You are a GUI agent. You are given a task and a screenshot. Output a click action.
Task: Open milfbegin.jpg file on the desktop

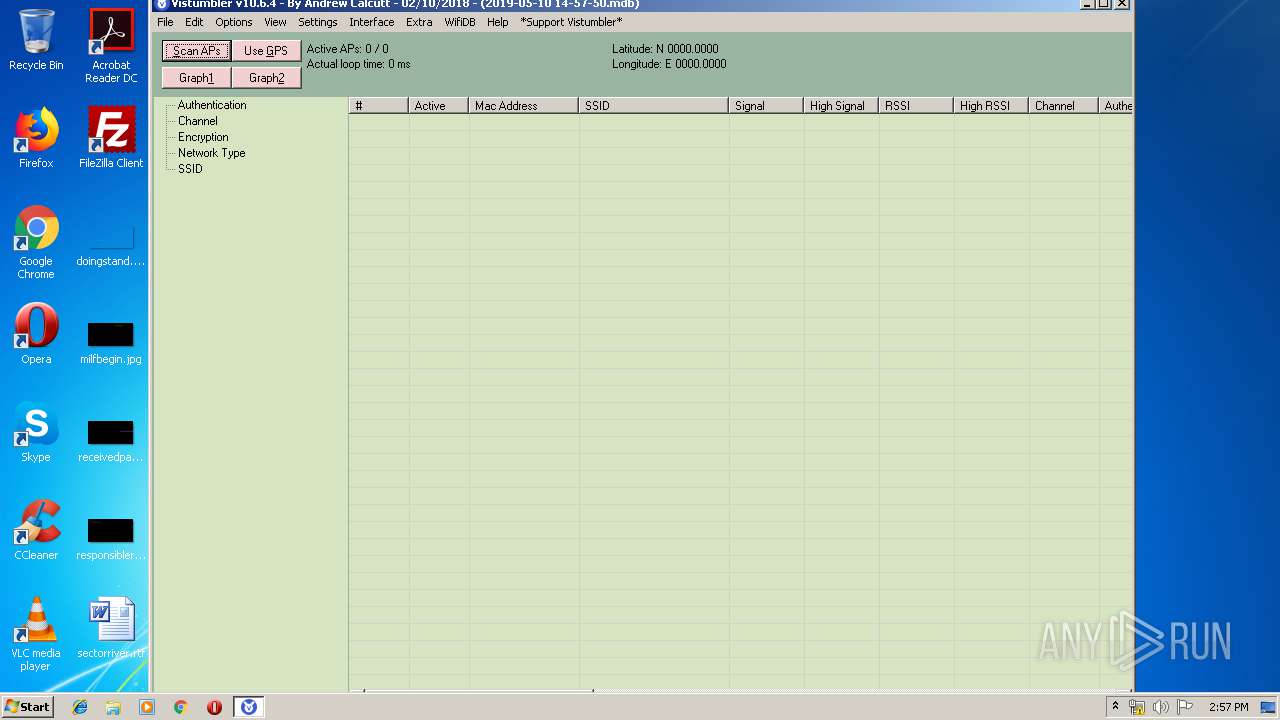pos(111,344)
